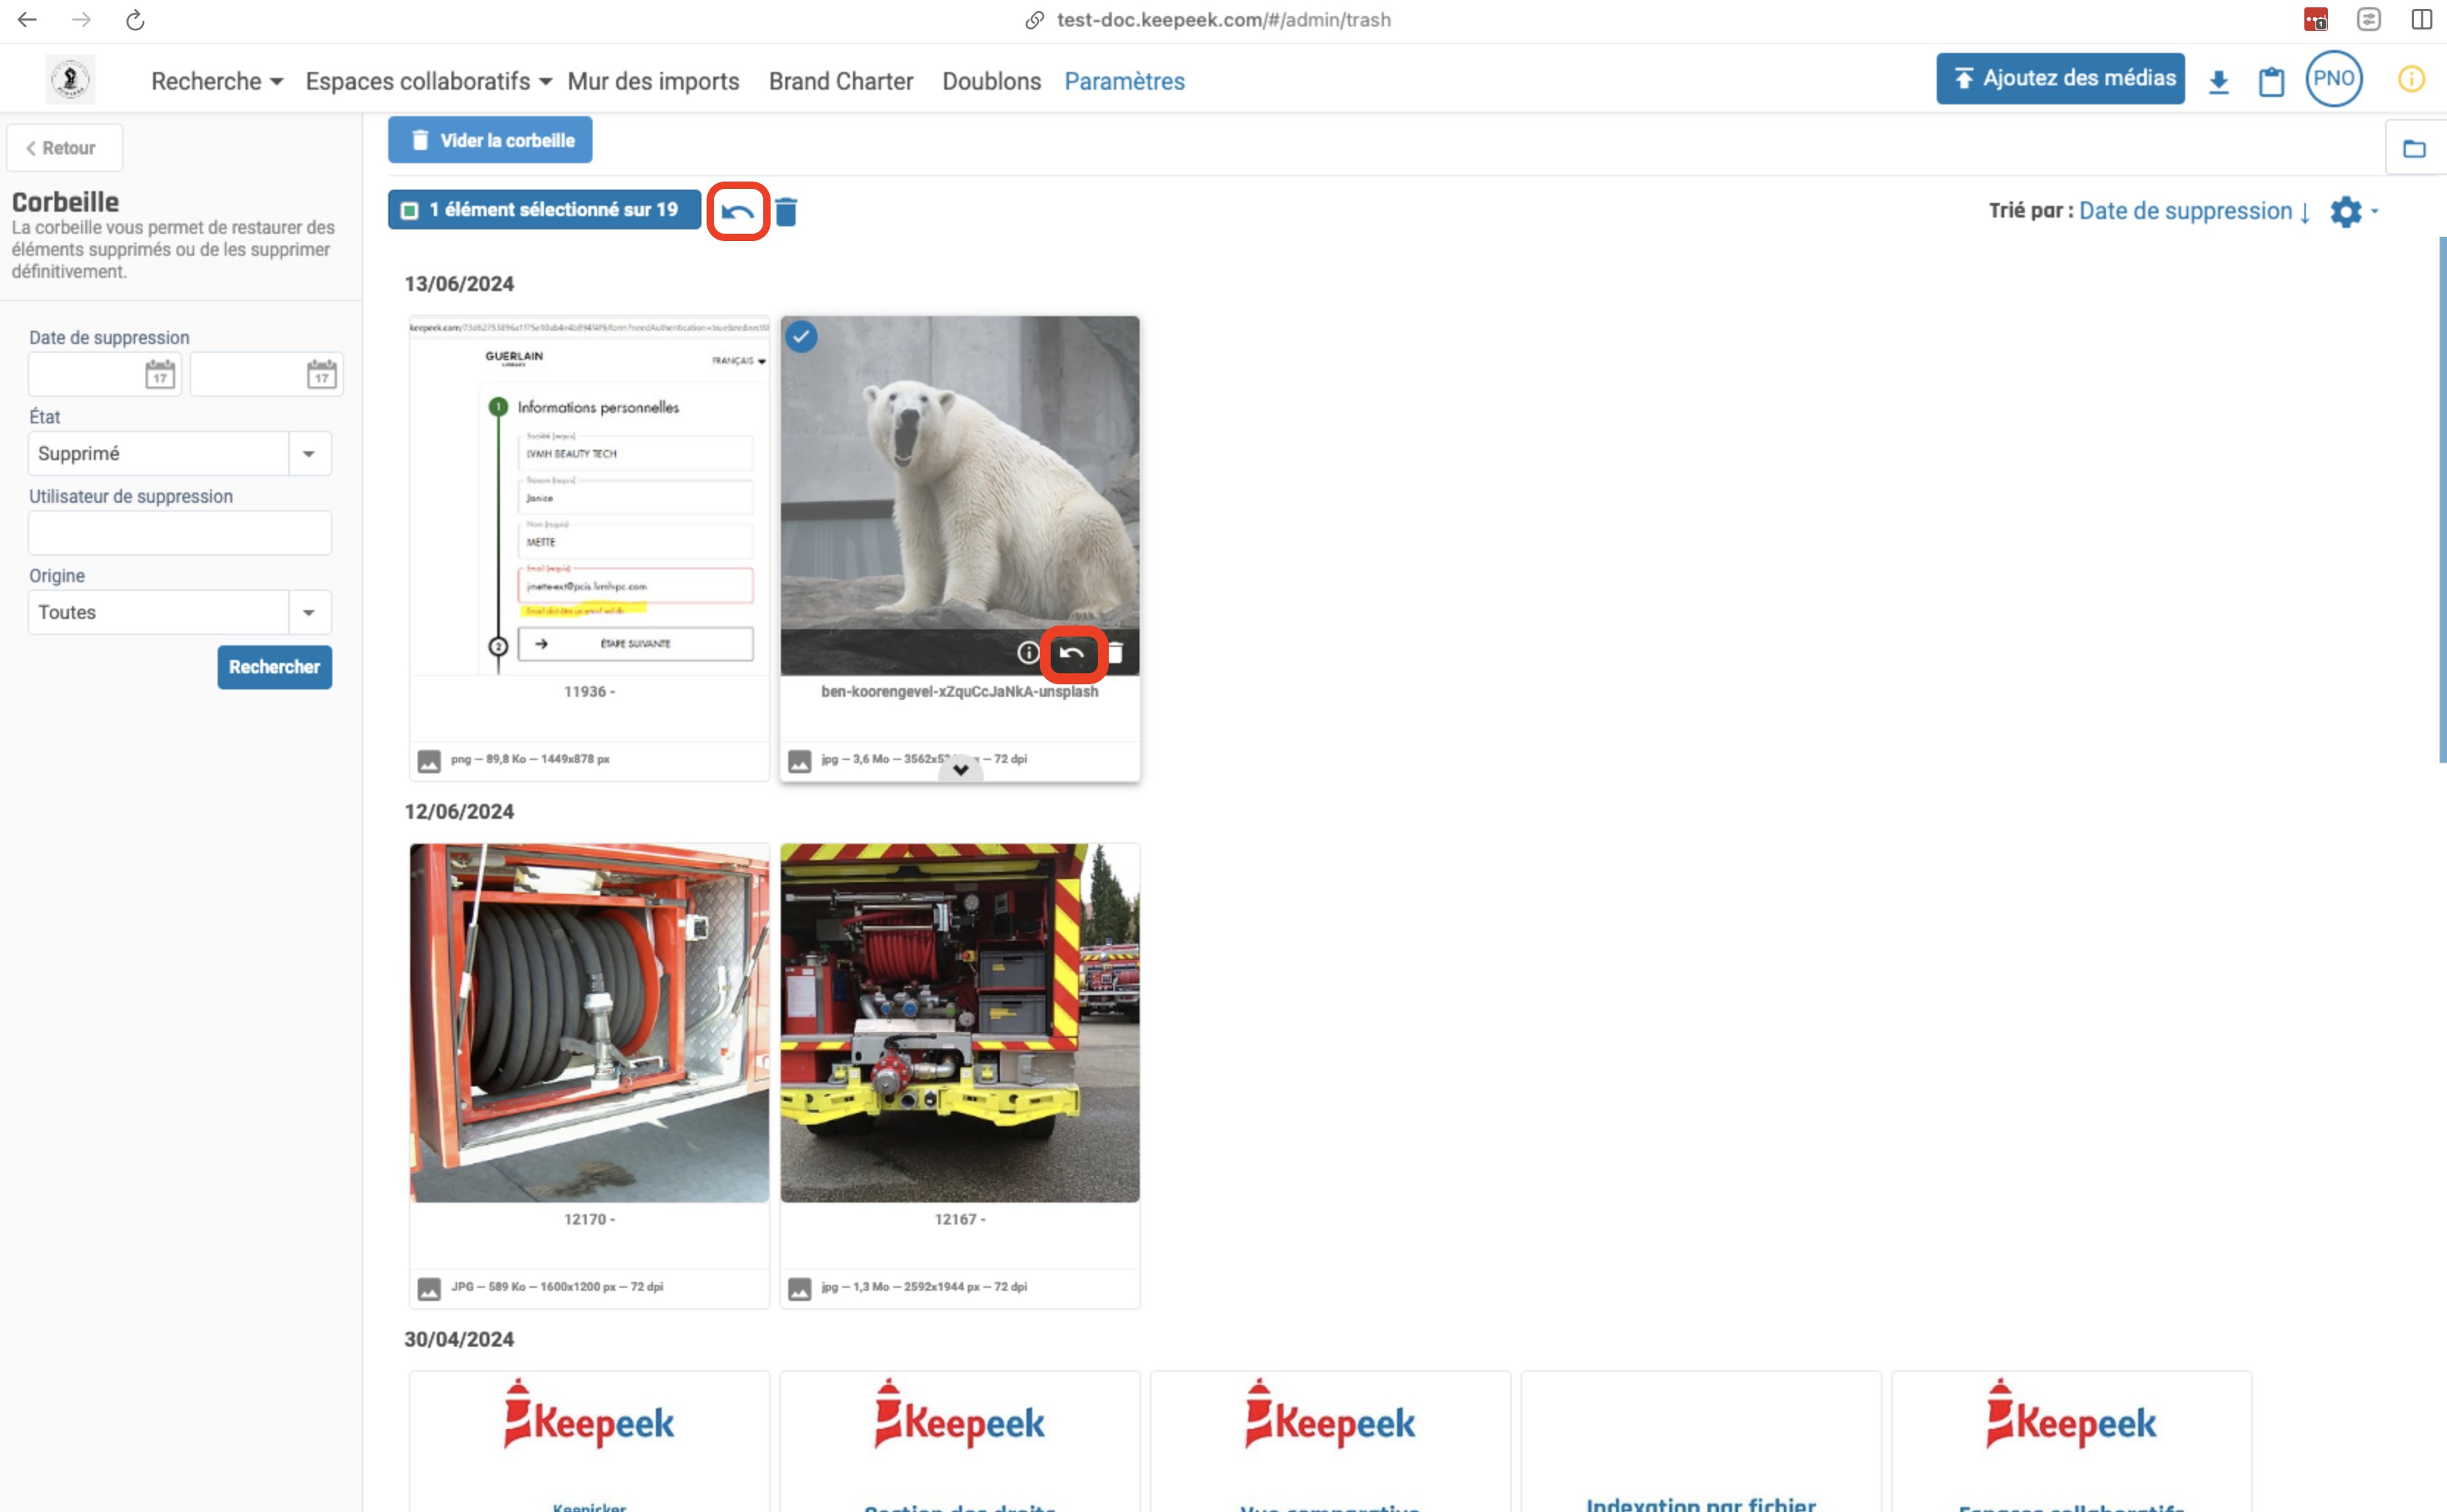Open the browser reader or tab options icon
The height and width of the screenshot is (1512, 2447).
[2368, 19]
